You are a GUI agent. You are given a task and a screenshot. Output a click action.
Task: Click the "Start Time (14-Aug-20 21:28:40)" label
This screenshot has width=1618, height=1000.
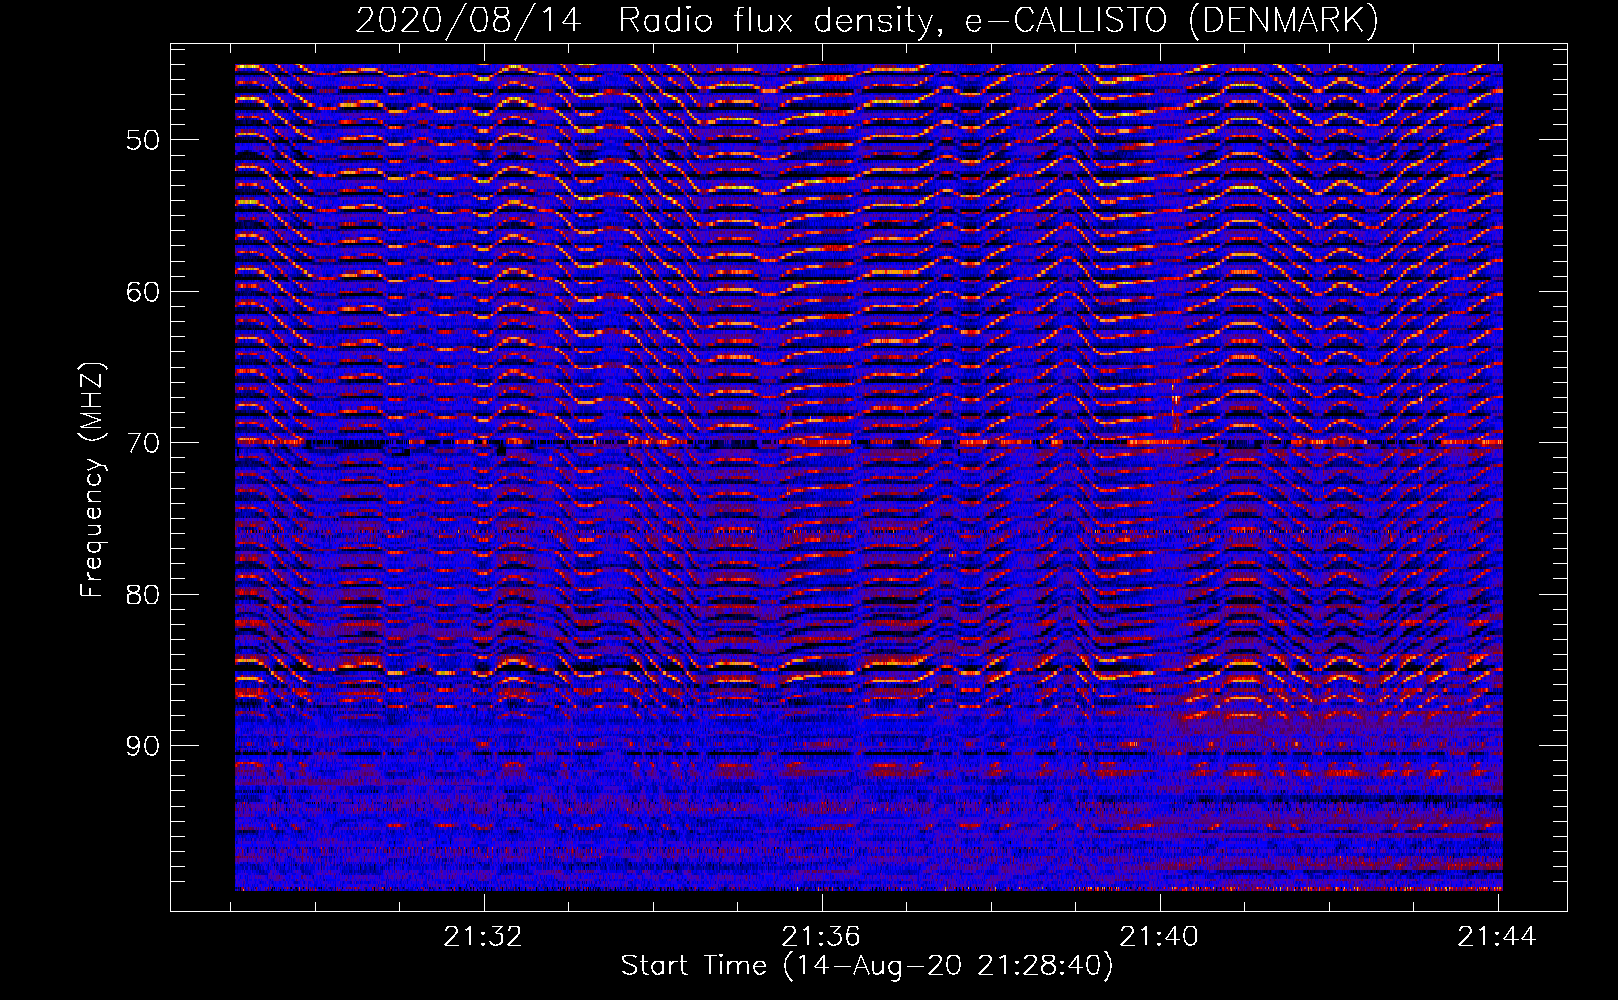pyautogui.click(x=866, y=966)
